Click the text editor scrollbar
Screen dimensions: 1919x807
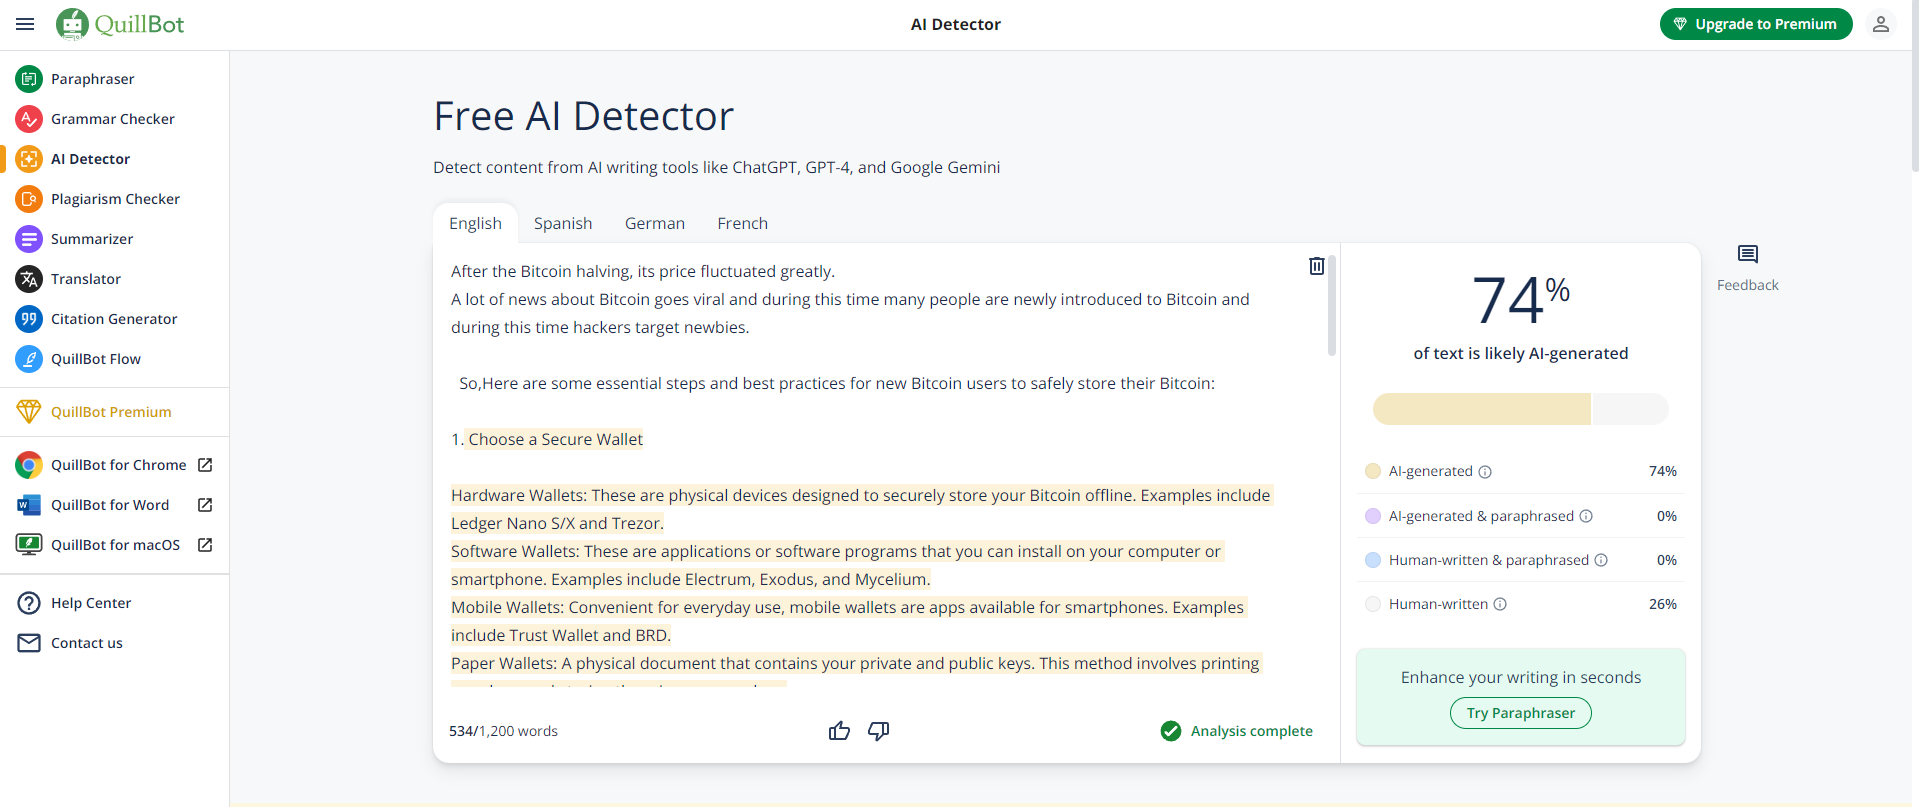pos(1332,305)
